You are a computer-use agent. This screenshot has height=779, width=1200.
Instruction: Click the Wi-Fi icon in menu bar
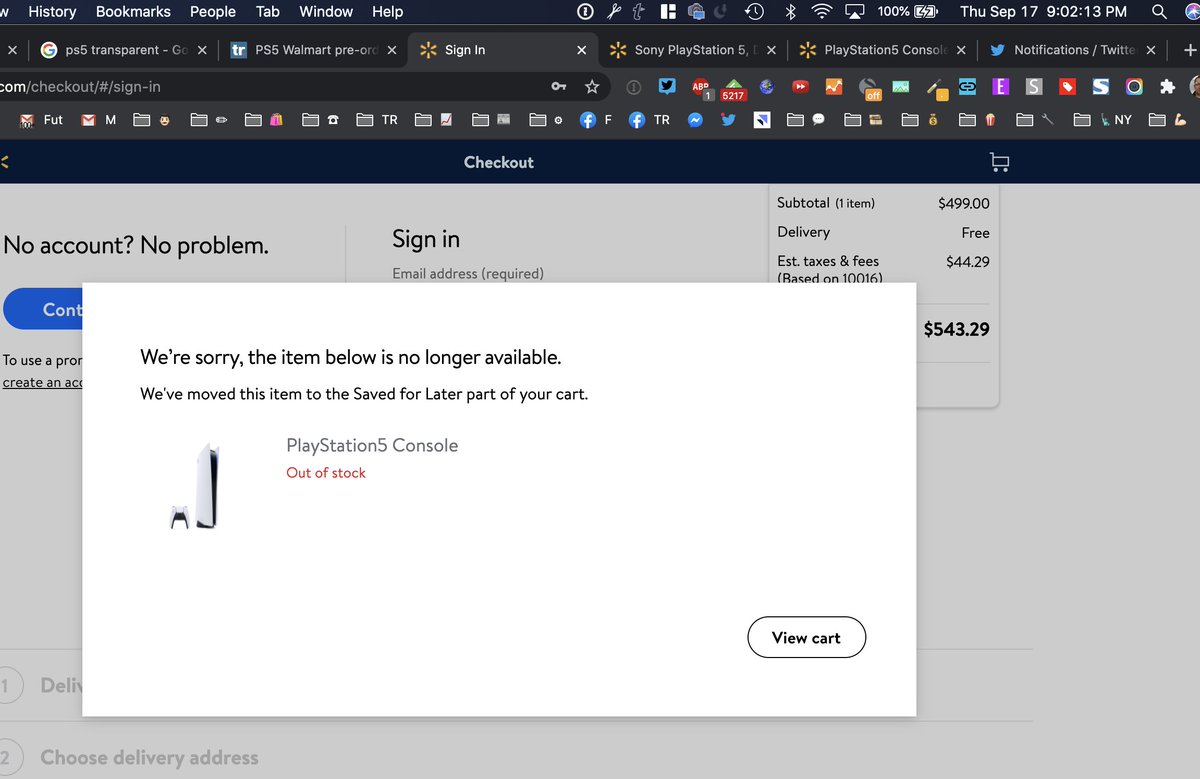[822, 12]
